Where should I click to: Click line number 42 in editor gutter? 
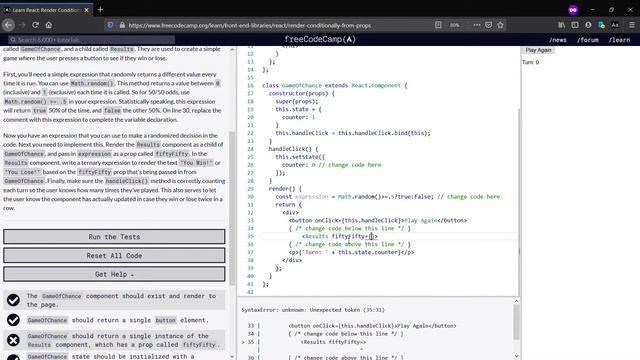click(x=250, y=292)
